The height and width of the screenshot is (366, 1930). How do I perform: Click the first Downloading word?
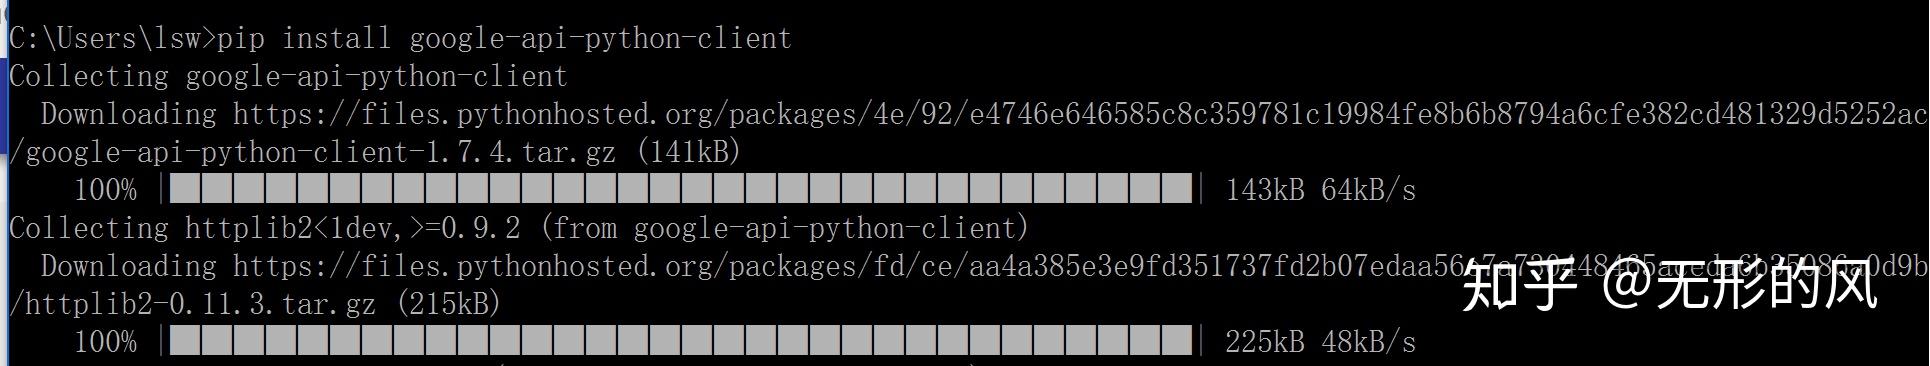tap(128, 114)
